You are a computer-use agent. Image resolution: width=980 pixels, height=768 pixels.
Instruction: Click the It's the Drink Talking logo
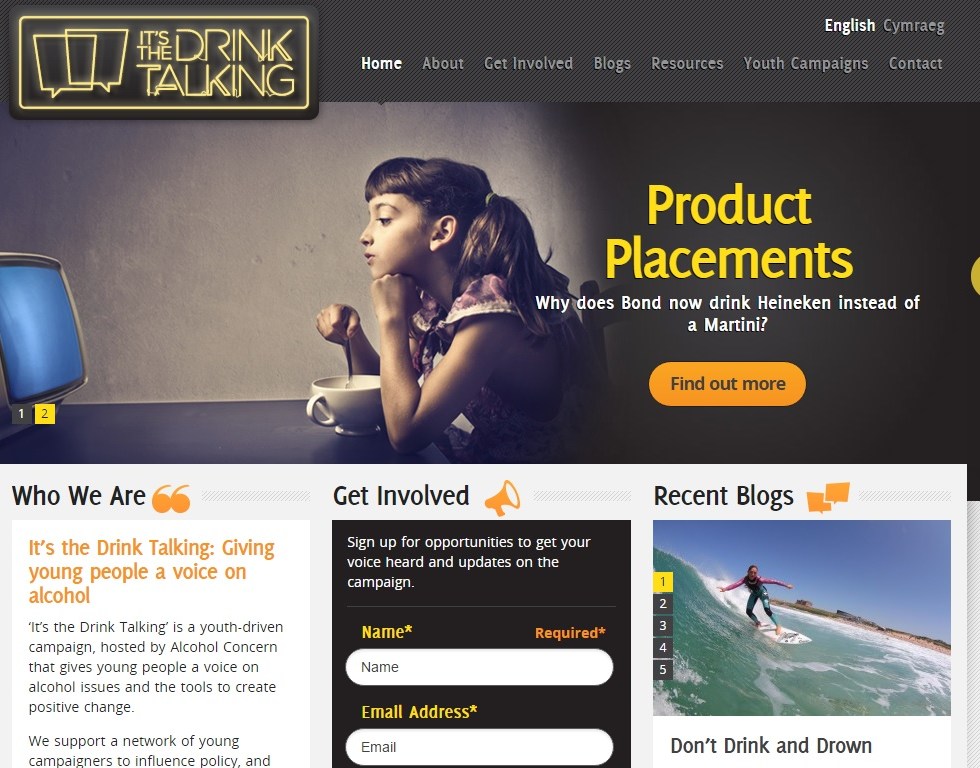pos(164,62)
